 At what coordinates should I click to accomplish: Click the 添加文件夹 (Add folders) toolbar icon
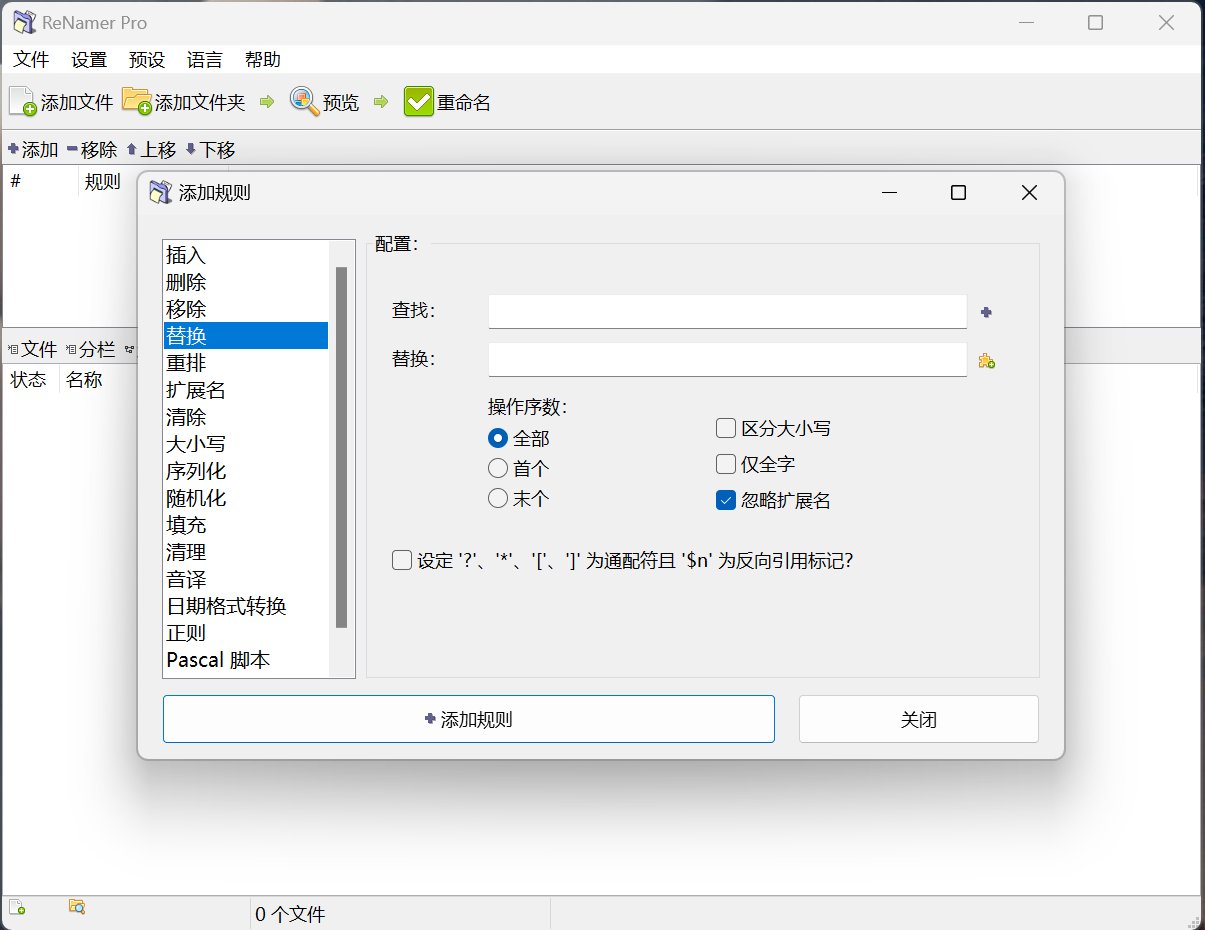[136, 101]
